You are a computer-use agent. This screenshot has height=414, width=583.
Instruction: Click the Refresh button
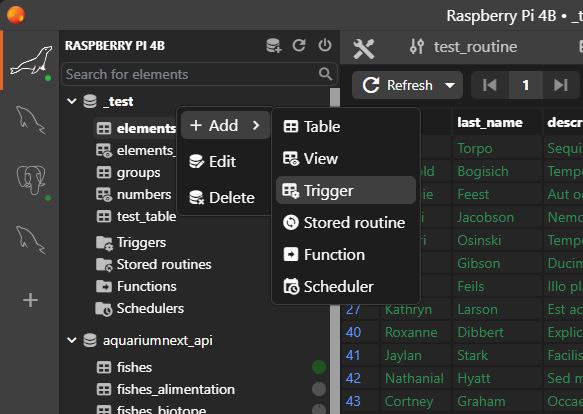click(398, 85)
